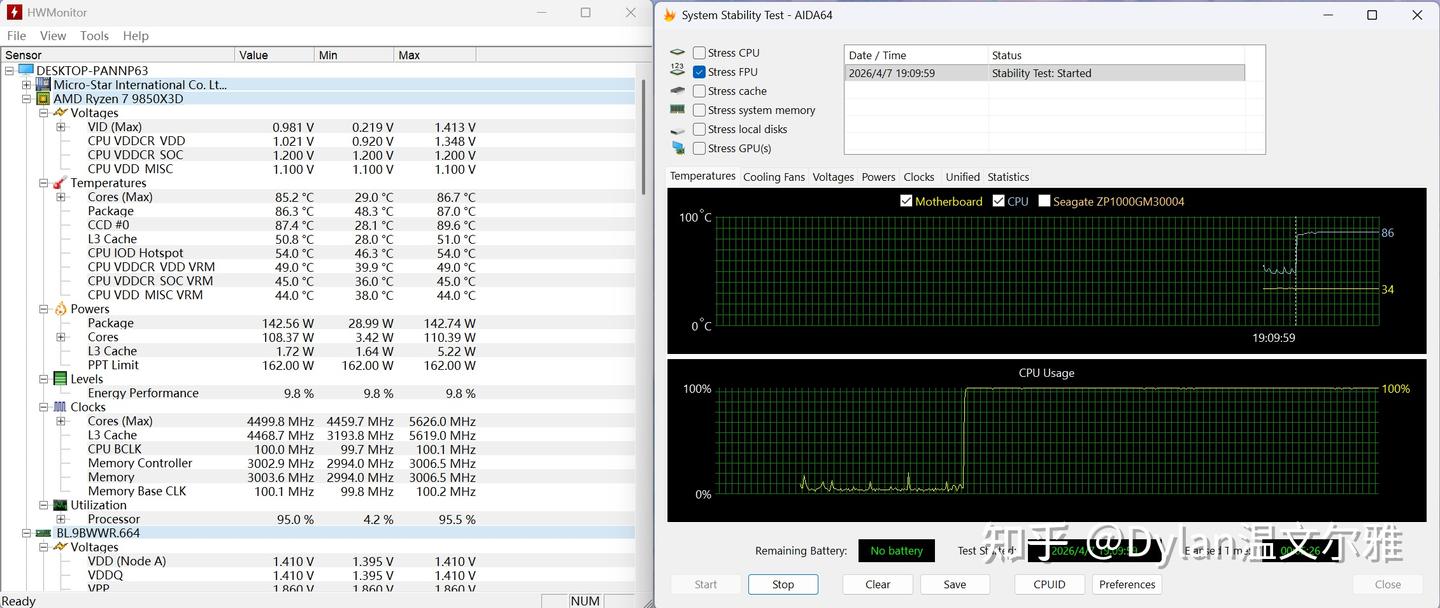Open the Clocks tab in AIDA64

(919, 177)
